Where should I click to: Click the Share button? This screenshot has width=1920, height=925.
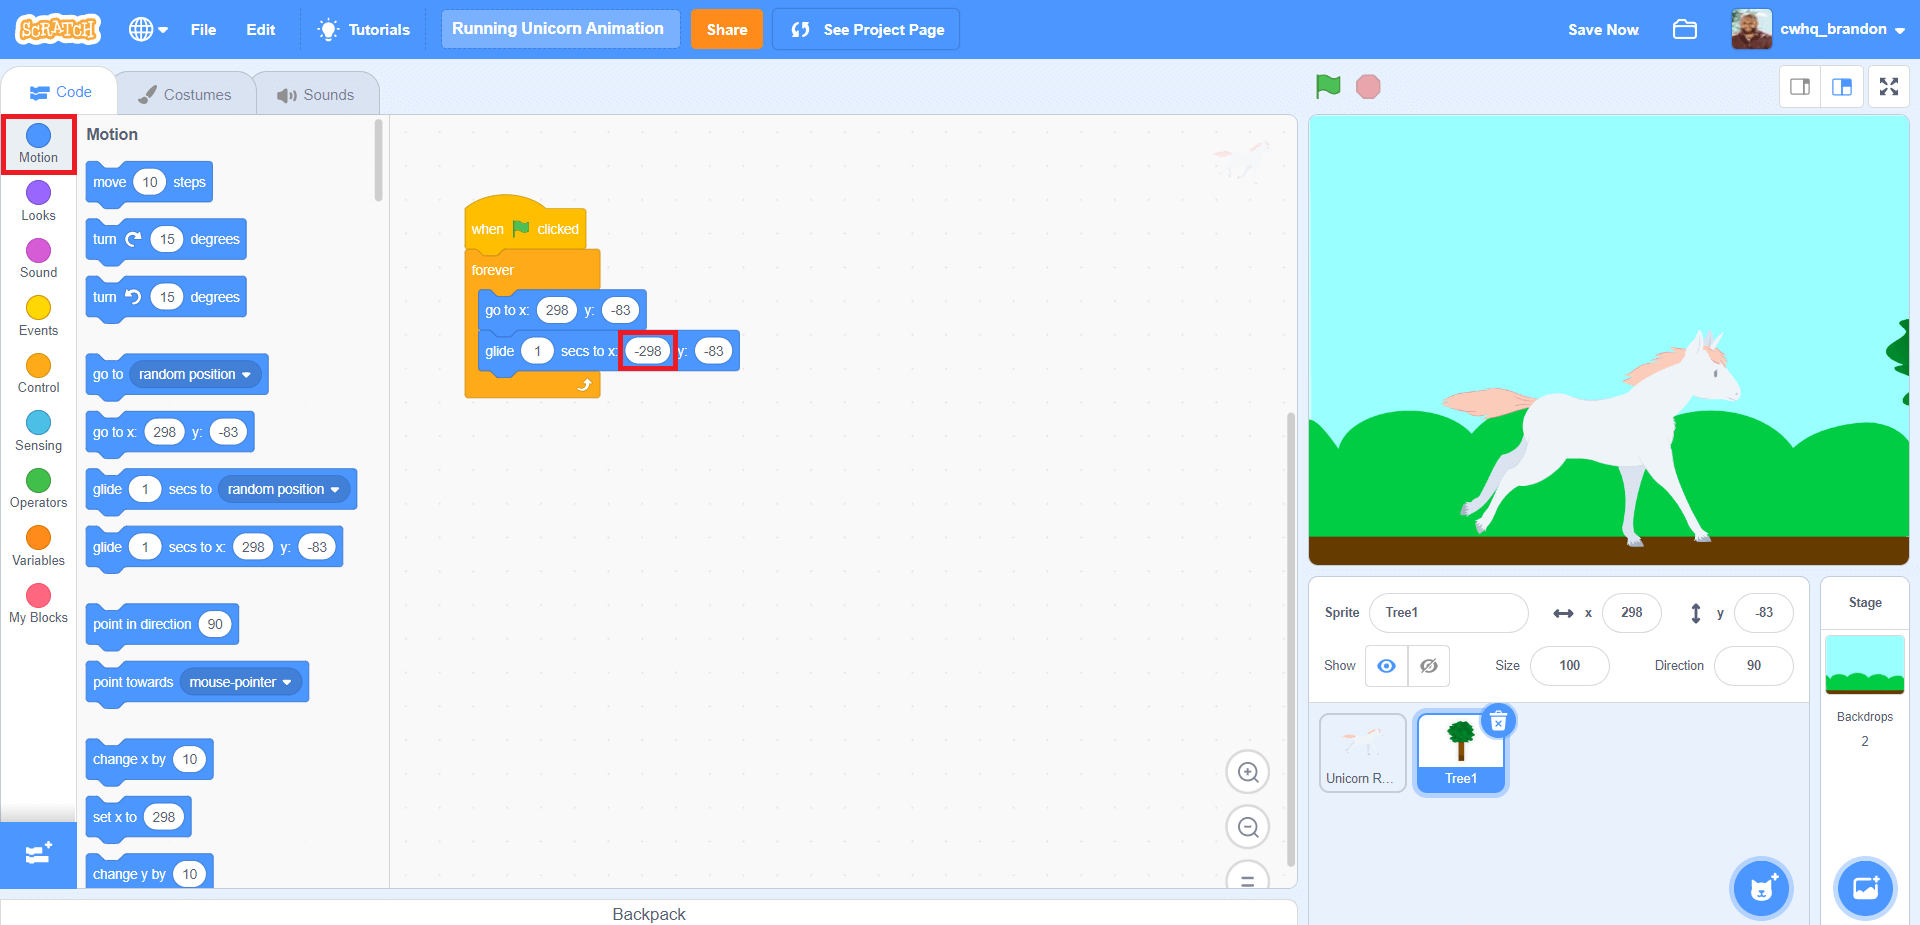727,29
